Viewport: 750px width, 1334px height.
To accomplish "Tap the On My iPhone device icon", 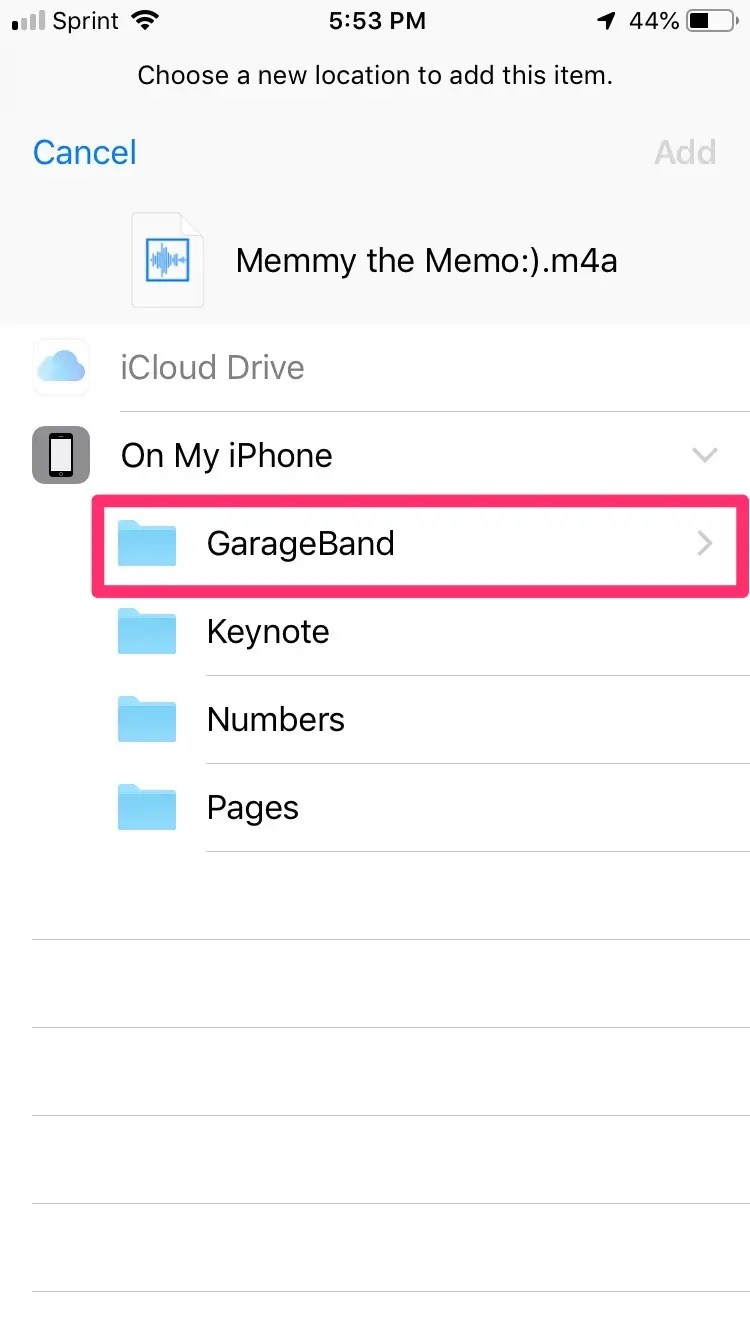I will tap(61, 455).
